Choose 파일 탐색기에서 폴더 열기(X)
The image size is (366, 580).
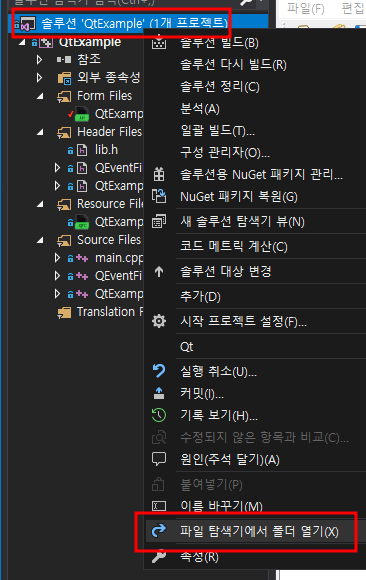pyautogui.click(x=259, y=532)
